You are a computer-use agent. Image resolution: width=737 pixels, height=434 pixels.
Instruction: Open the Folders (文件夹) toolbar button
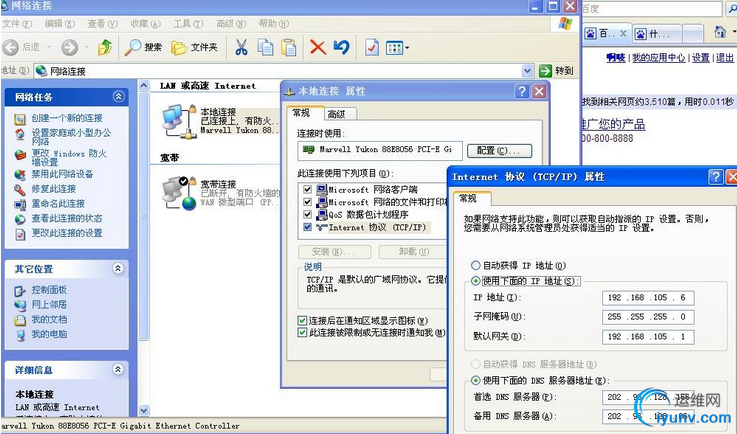tap(194, 47)
